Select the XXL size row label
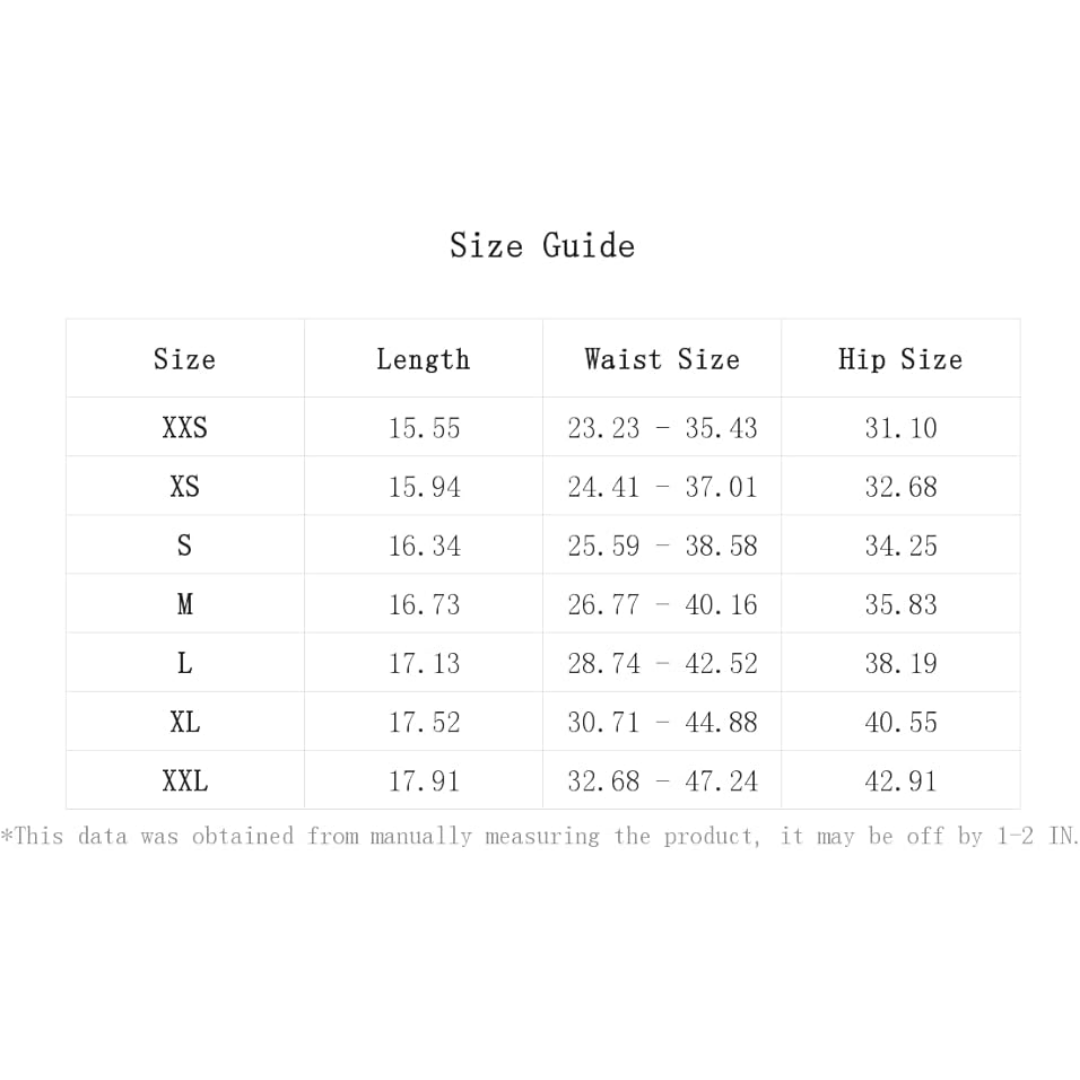 pos(184,781)
